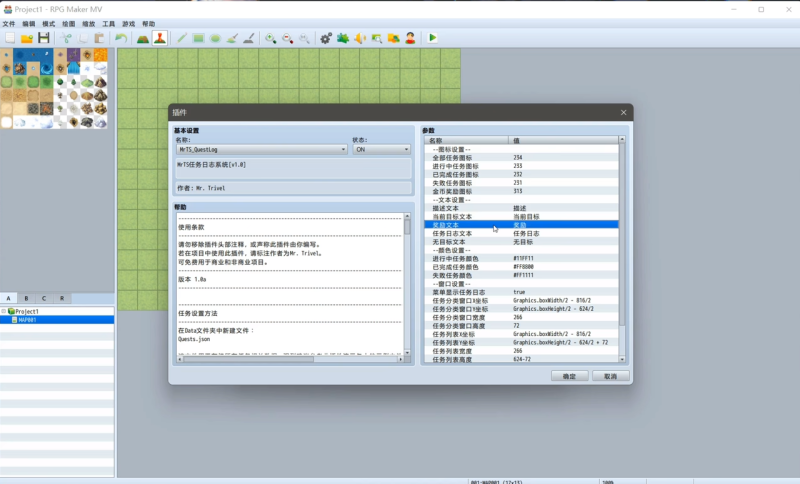Viewport: 800px width, 484px height.
Task: Switch to tileset tab A
Action: tap(9, 298)
